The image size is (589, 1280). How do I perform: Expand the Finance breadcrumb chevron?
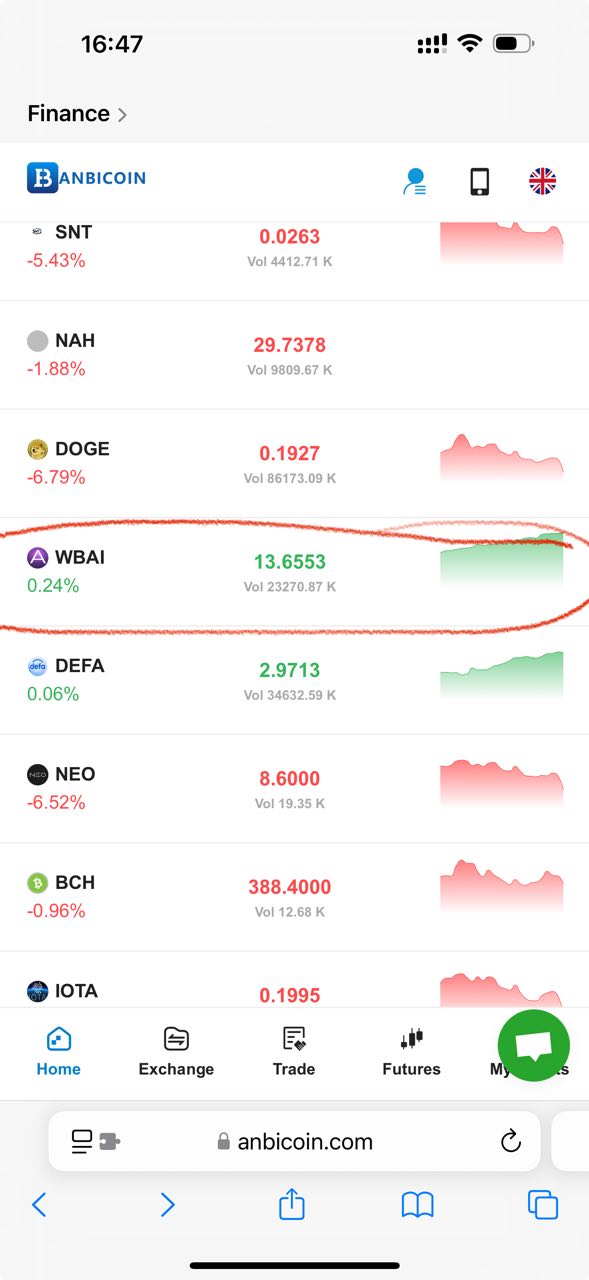point(122,115)
